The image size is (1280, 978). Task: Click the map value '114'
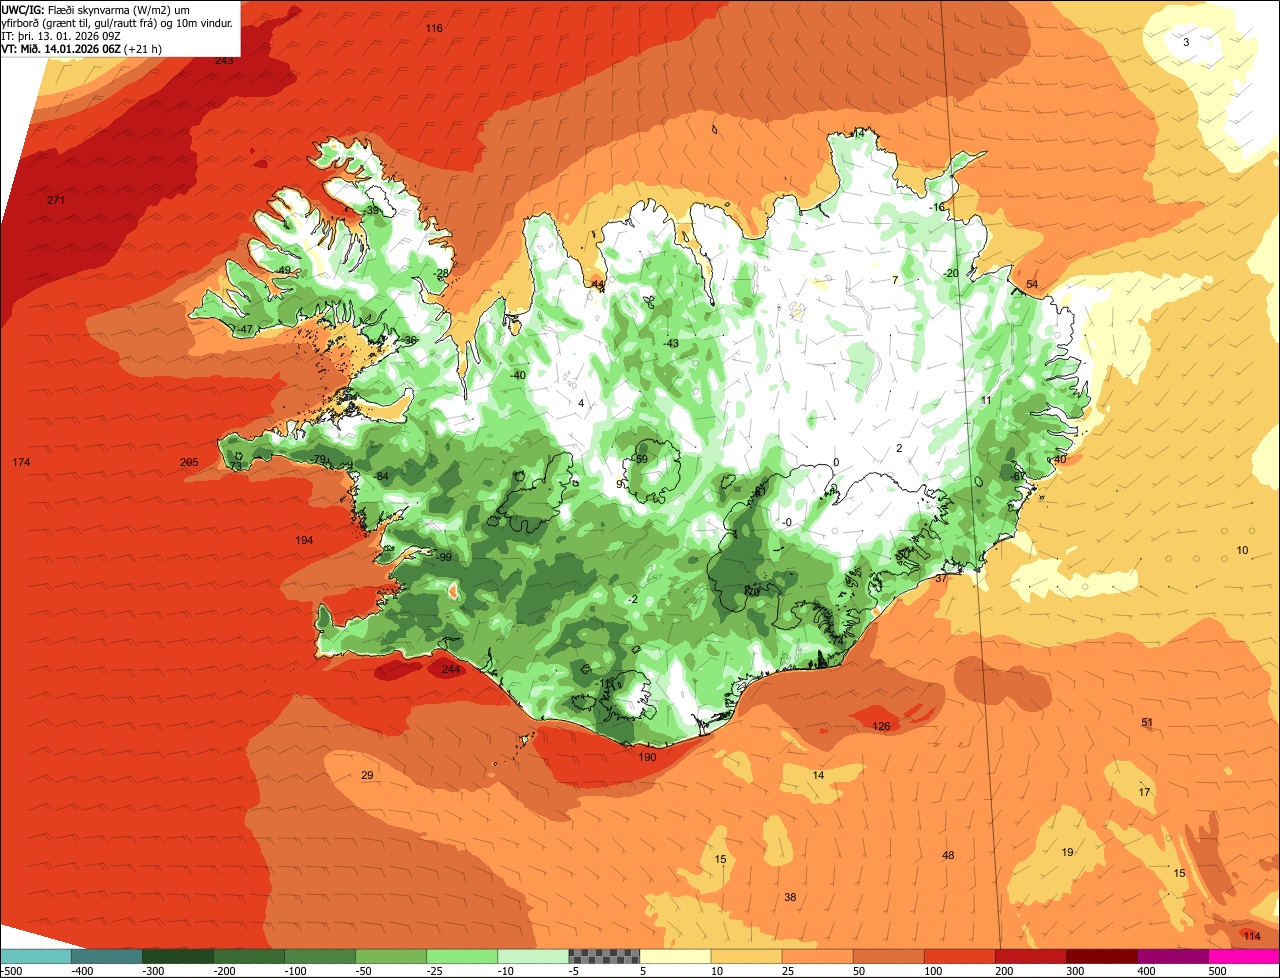point(1252,936)
